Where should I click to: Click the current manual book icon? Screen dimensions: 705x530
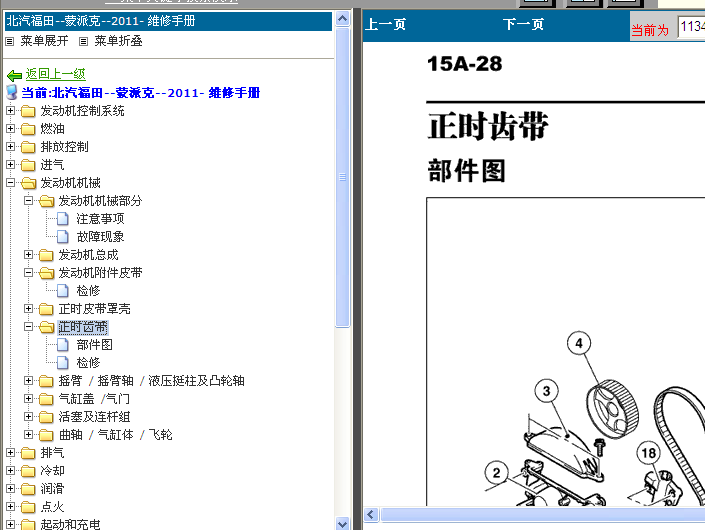12,93
